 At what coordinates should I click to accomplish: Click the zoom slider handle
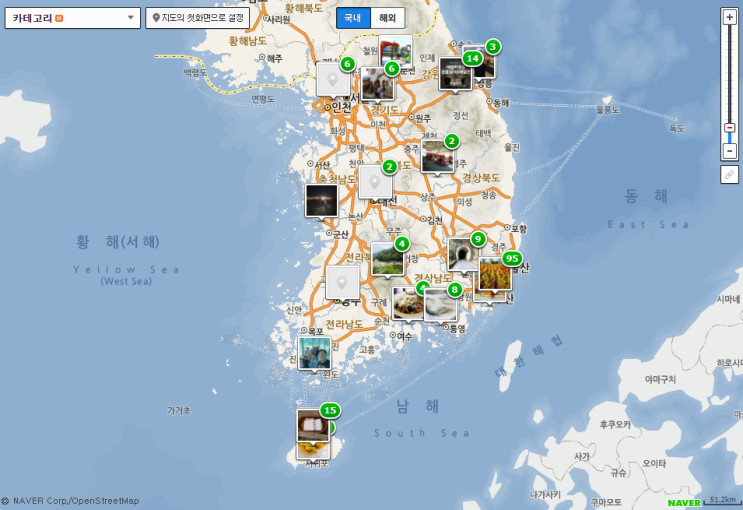[729, 128]
